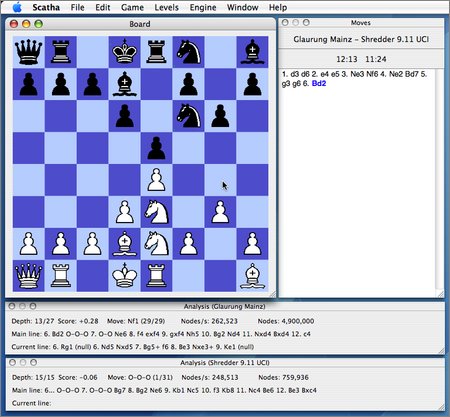Open the Help menu
Screen dimensions: 450x417
(278, 7)
